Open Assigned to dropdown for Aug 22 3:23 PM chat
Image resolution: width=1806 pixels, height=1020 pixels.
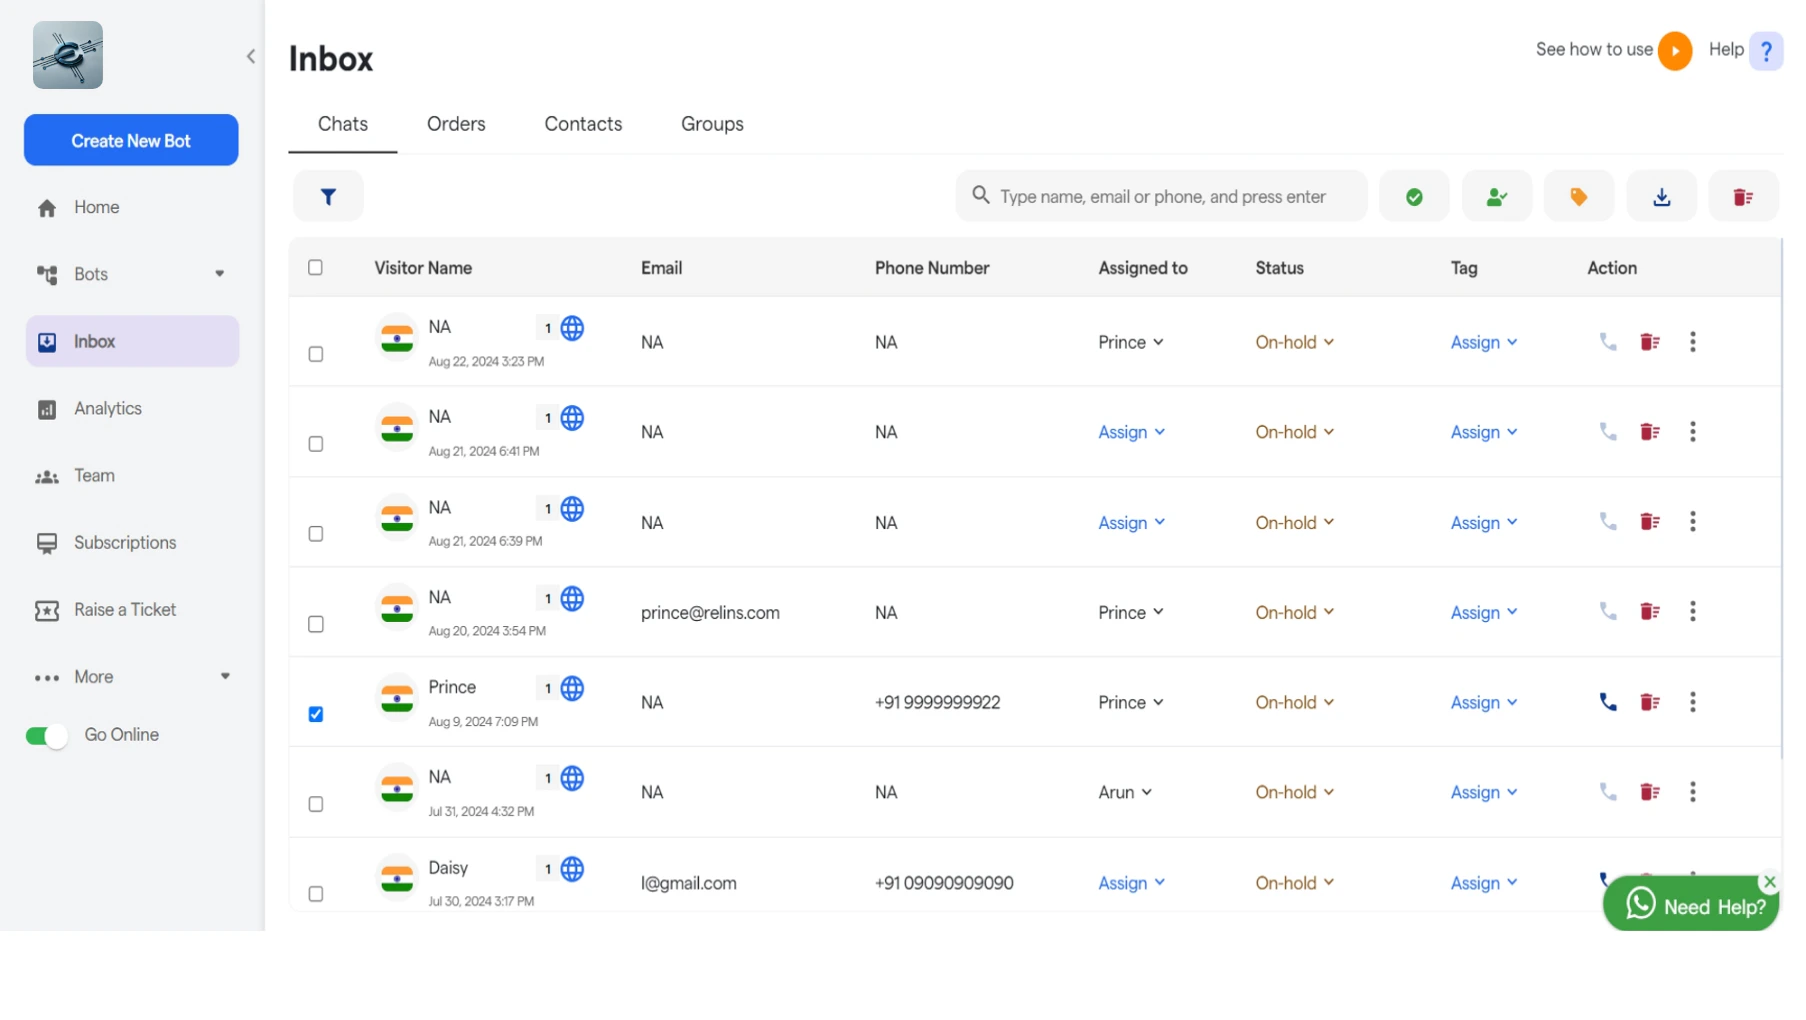pos(1131,342)
